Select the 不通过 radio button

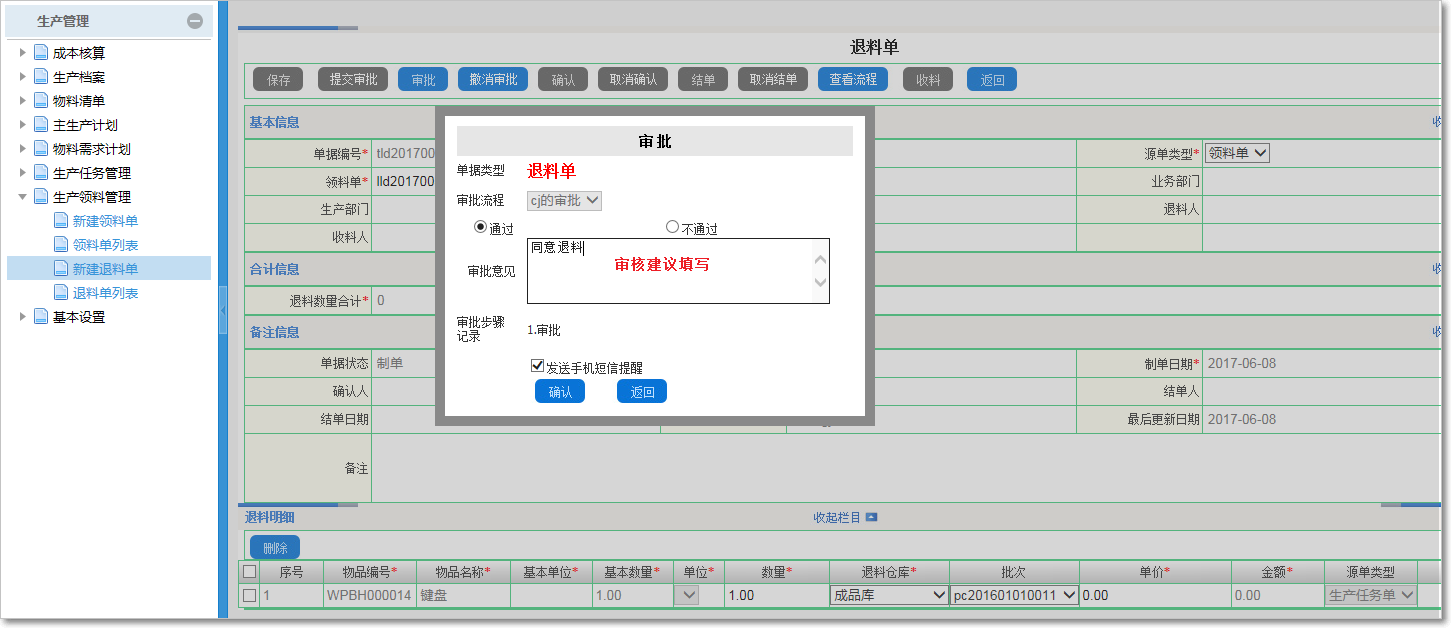(670, 227)
